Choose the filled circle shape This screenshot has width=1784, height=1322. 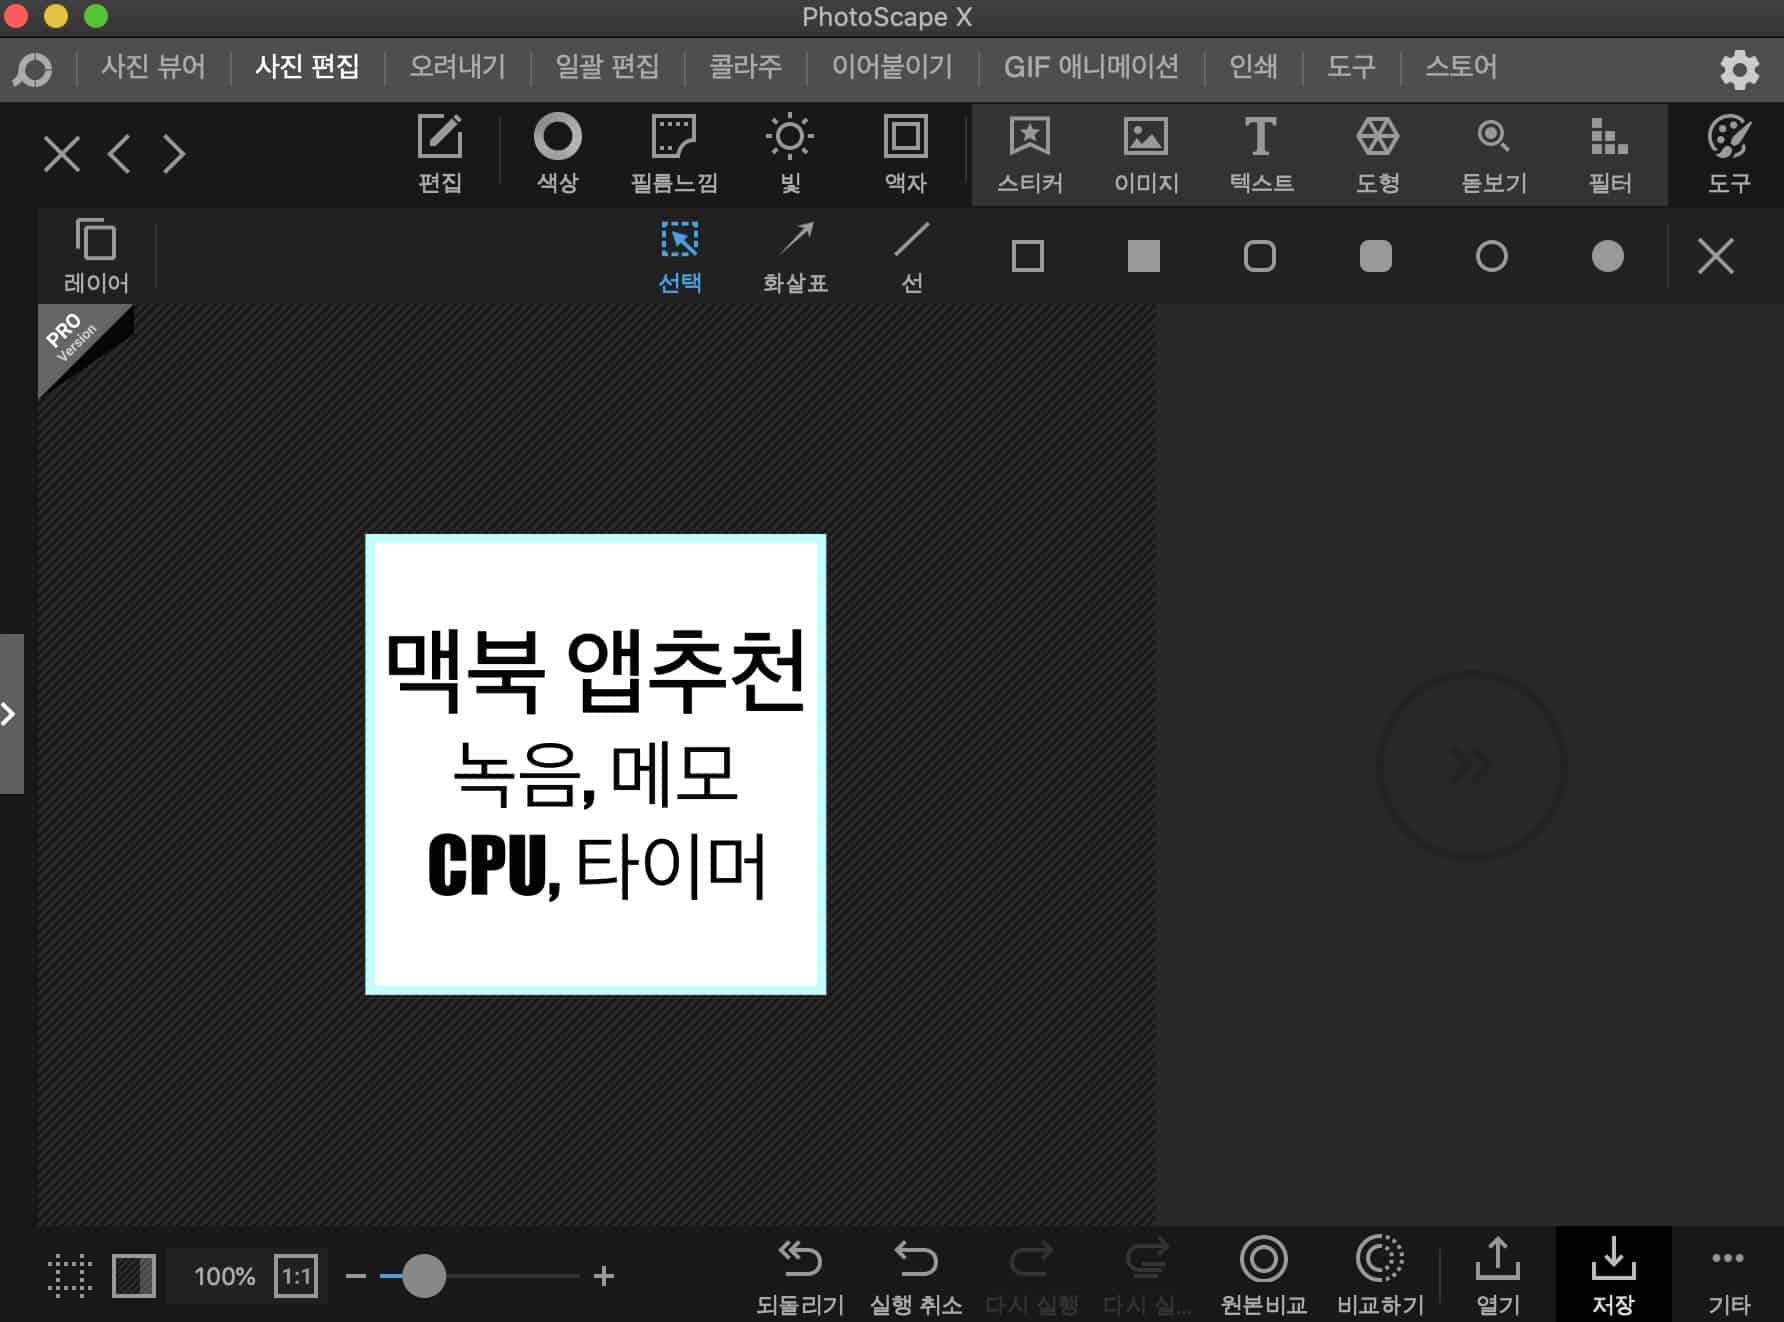(1608, 256)
